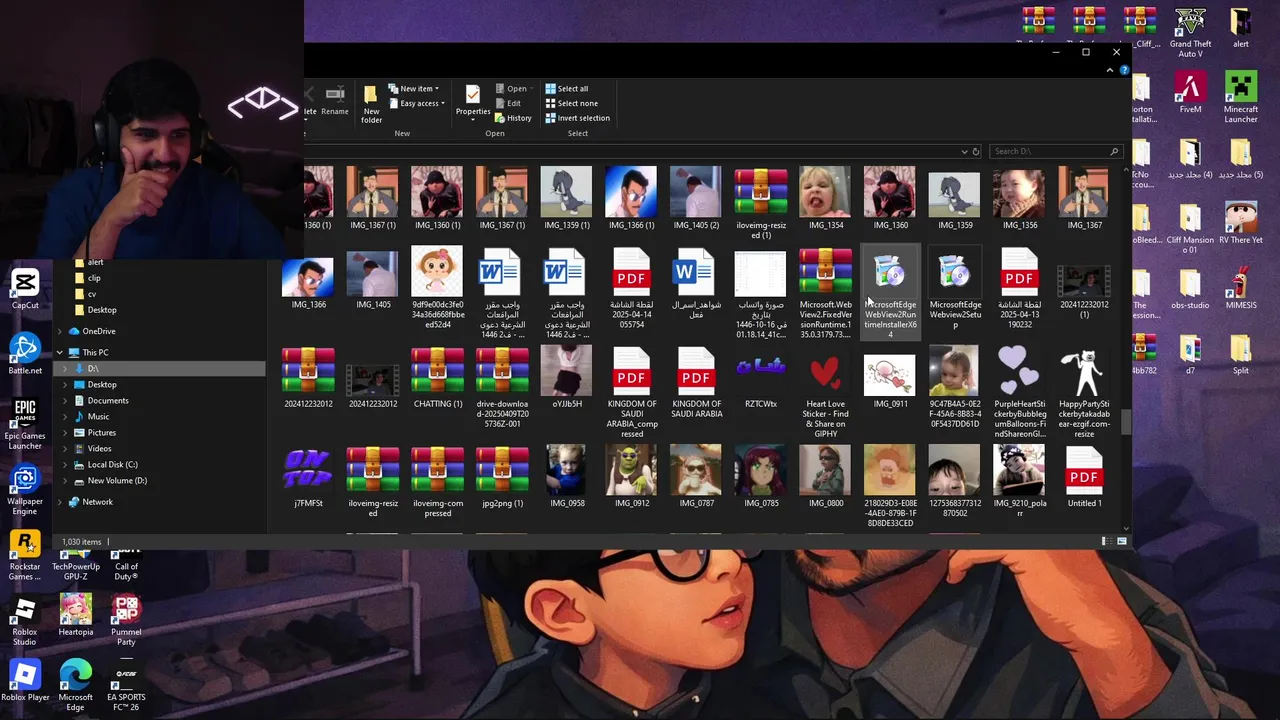Expand the Local Disk (C:) arrow
The width and height of the screenshot is (1280, 720).
[66, 464]
